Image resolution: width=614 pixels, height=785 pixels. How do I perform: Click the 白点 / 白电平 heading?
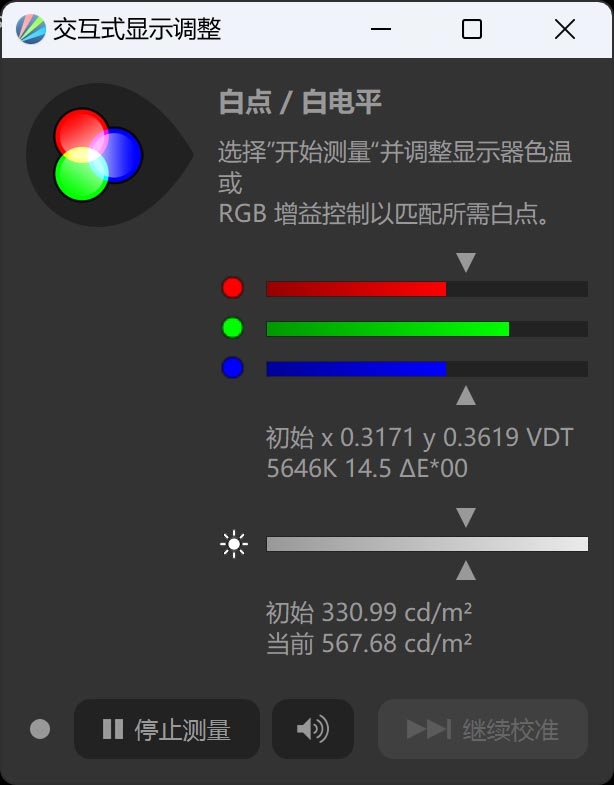(300, 102)
